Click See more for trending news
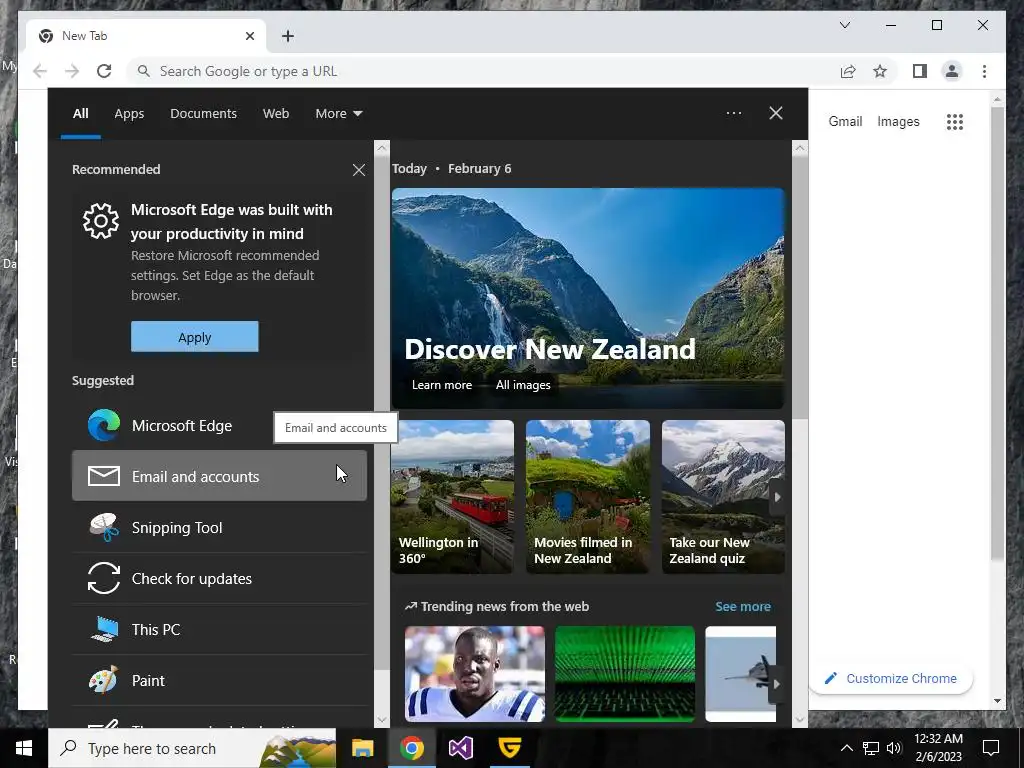This screenshot has width=1024, height=768. tap(743, 607)
